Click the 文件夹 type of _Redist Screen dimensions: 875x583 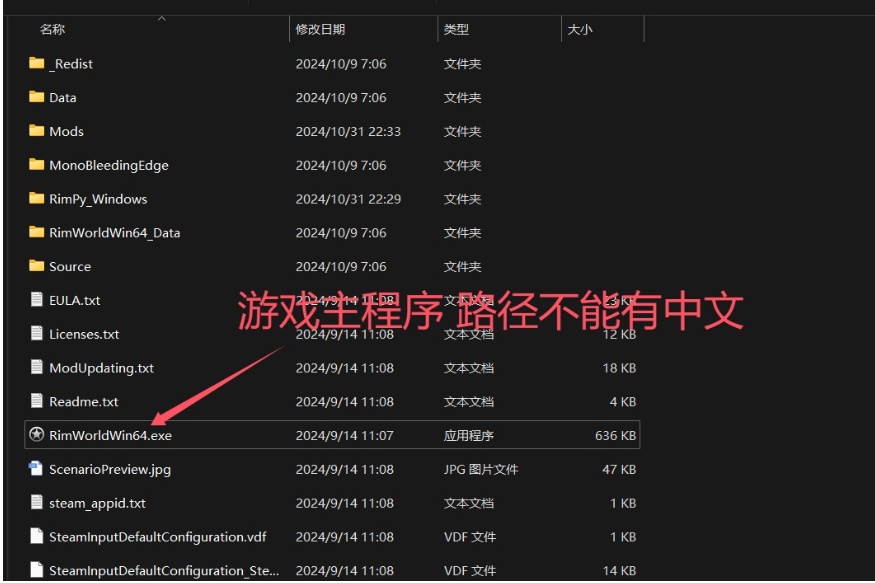463,64
